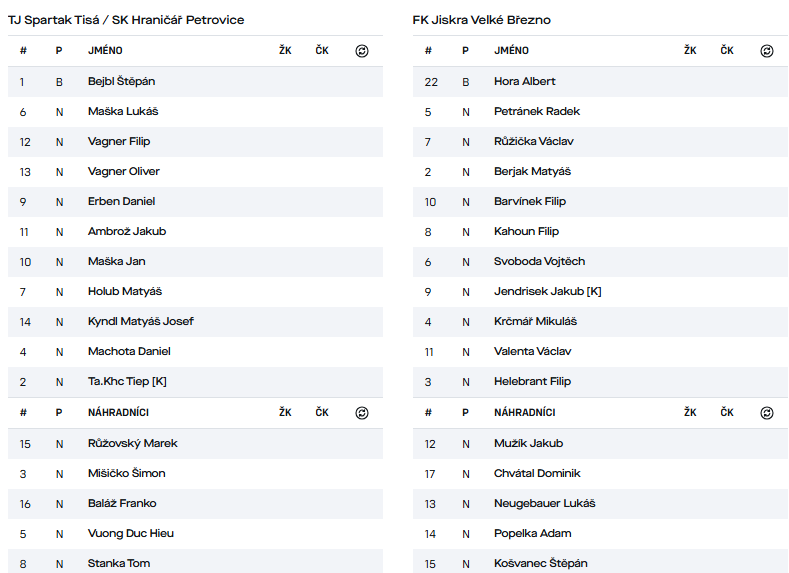Select Svoboda Vojtěch in the lineup
789x573 pixels.
coord(539,261)
